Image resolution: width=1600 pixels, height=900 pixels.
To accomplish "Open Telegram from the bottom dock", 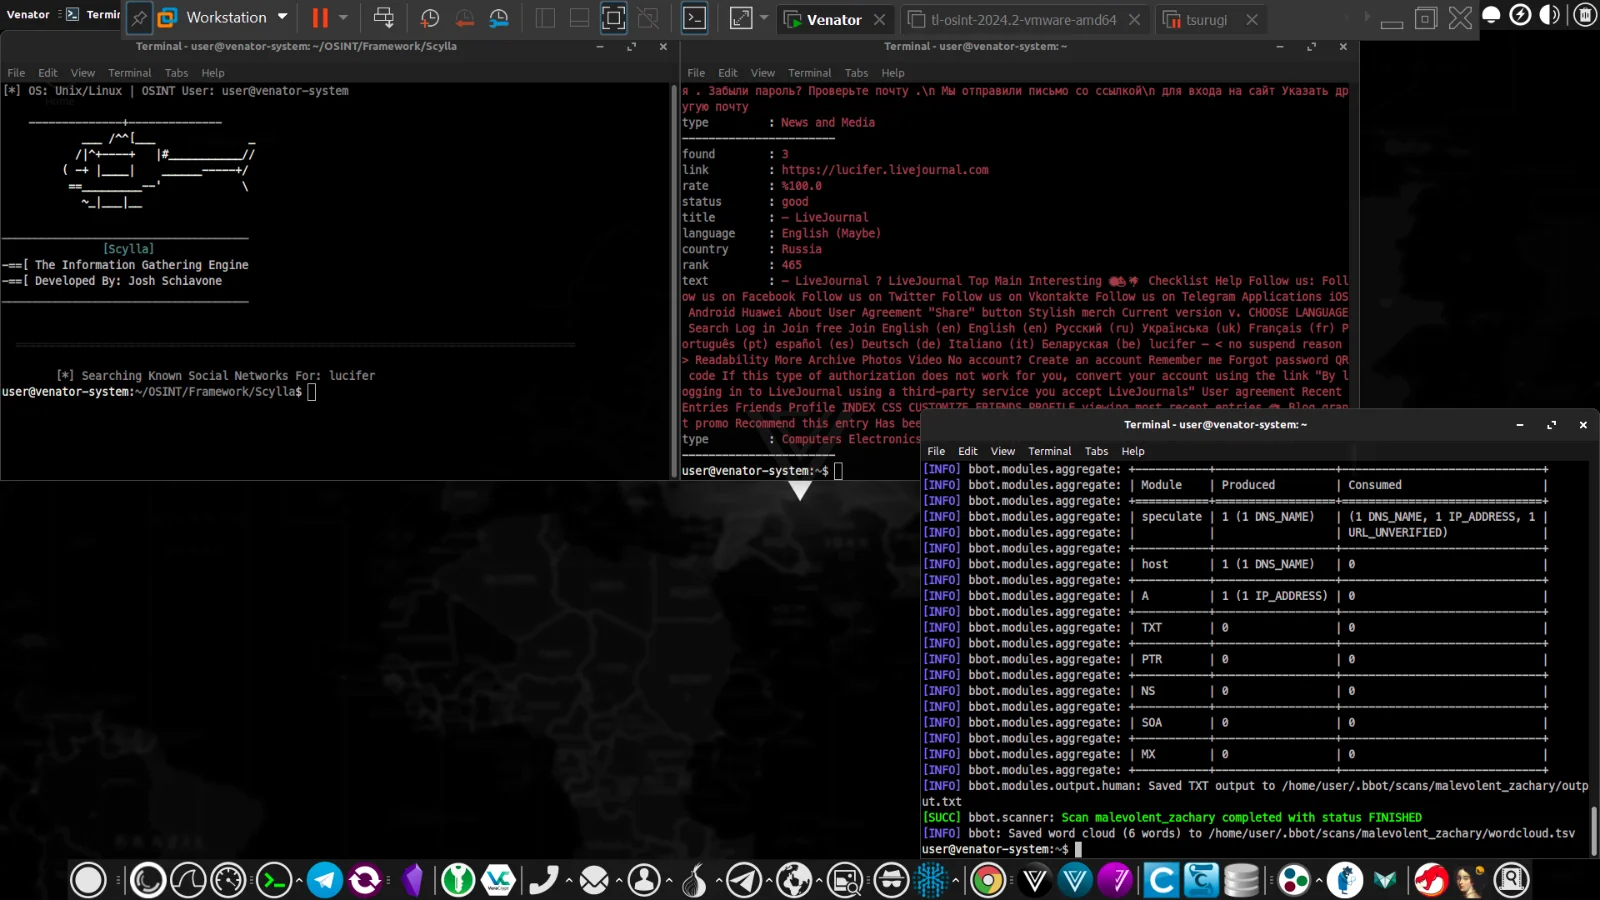I will tap(325, 880).
